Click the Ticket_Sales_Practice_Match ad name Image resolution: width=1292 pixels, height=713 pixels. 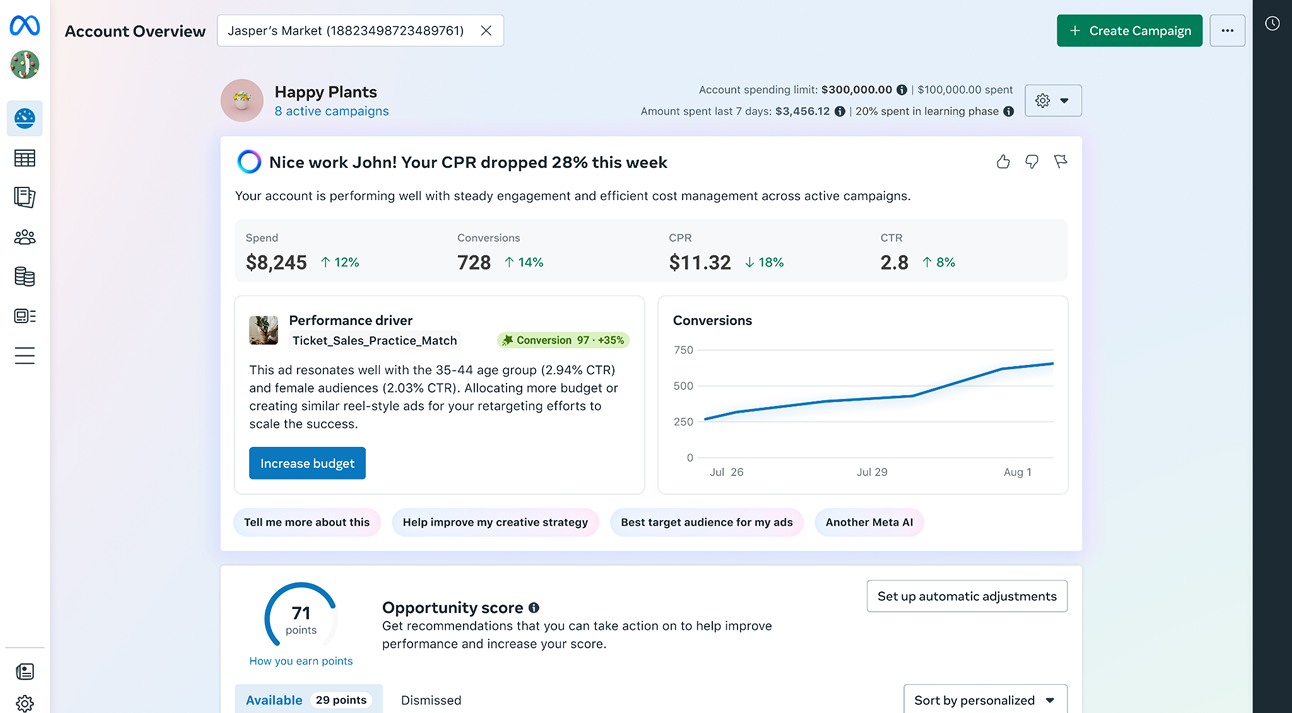tap(374, 340)
